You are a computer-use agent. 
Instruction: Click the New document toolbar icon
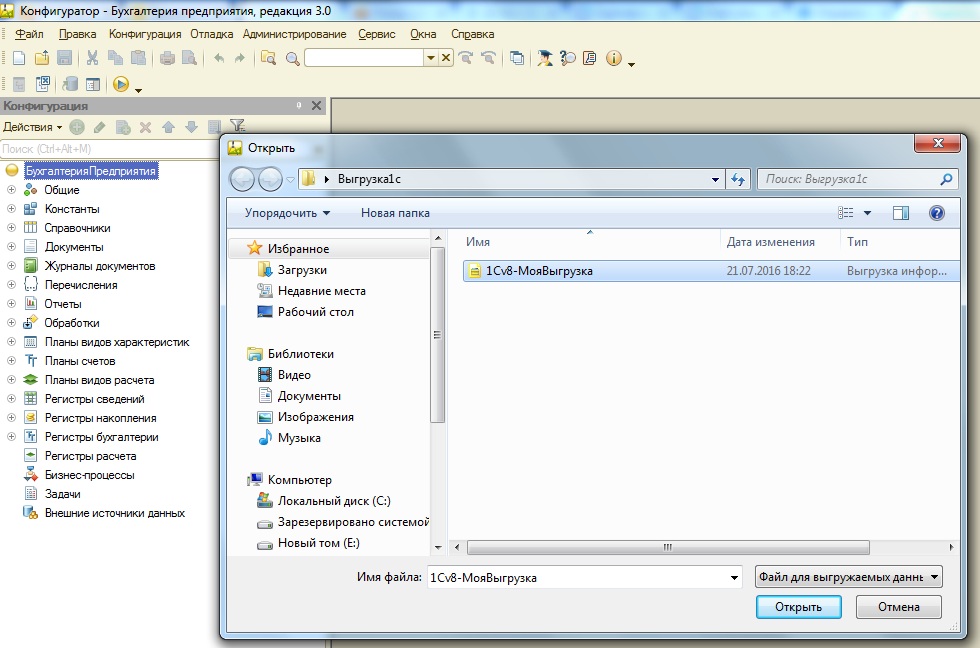point(19,58)
